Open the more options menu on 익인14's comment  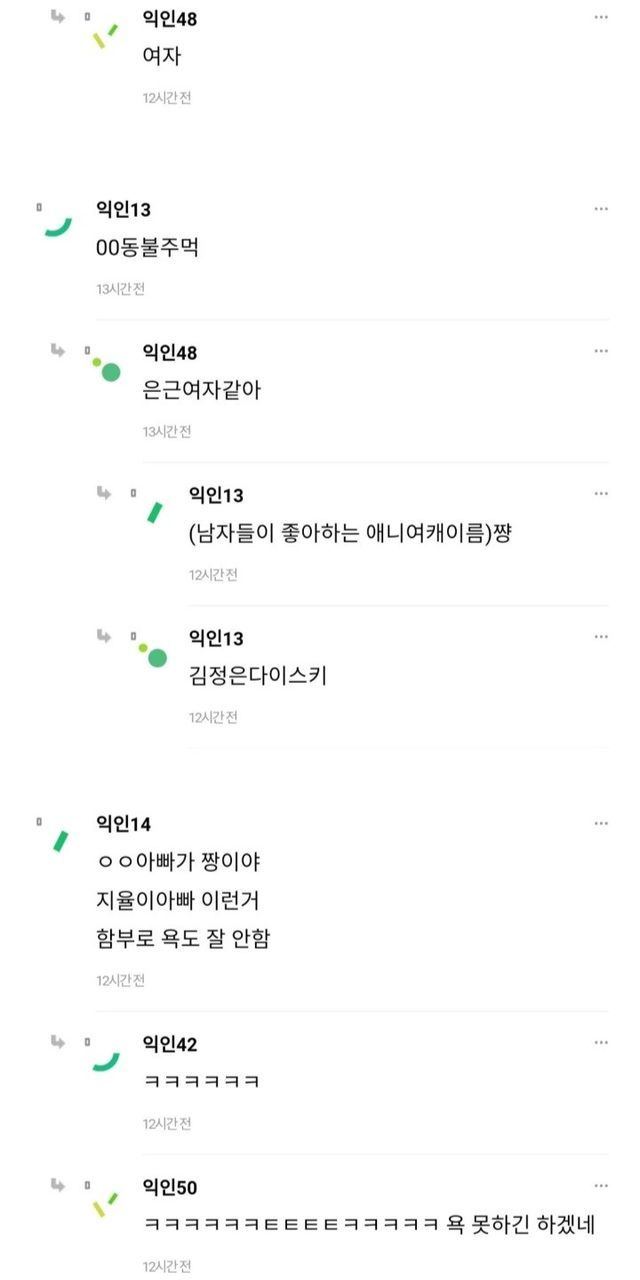coord(600,823)
